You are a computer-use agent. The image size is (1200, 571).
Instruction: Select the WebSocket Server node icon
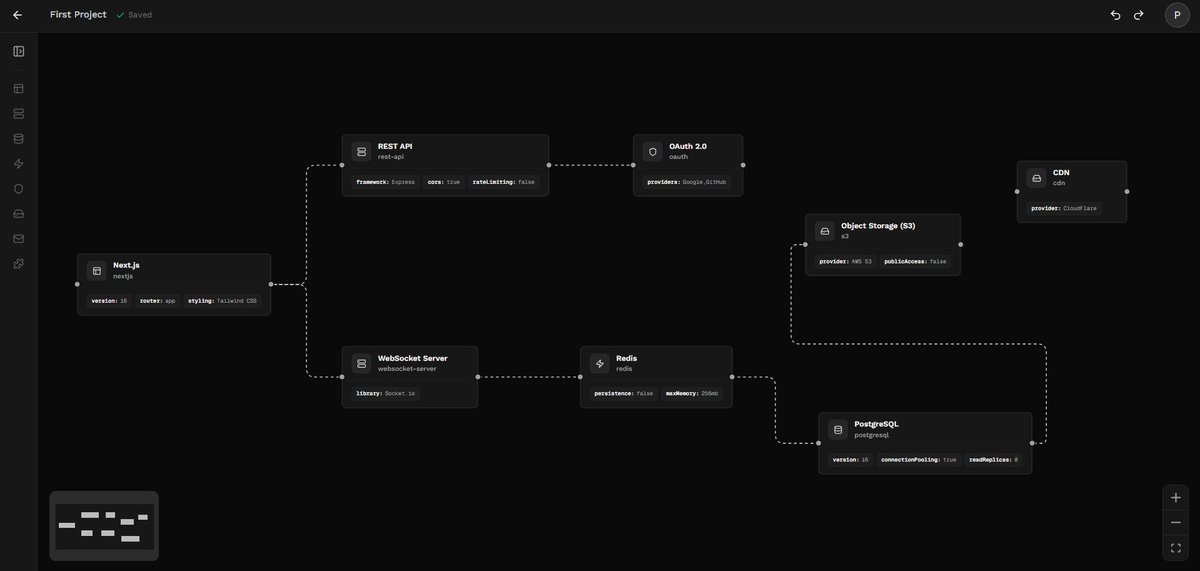coord(361,364)
